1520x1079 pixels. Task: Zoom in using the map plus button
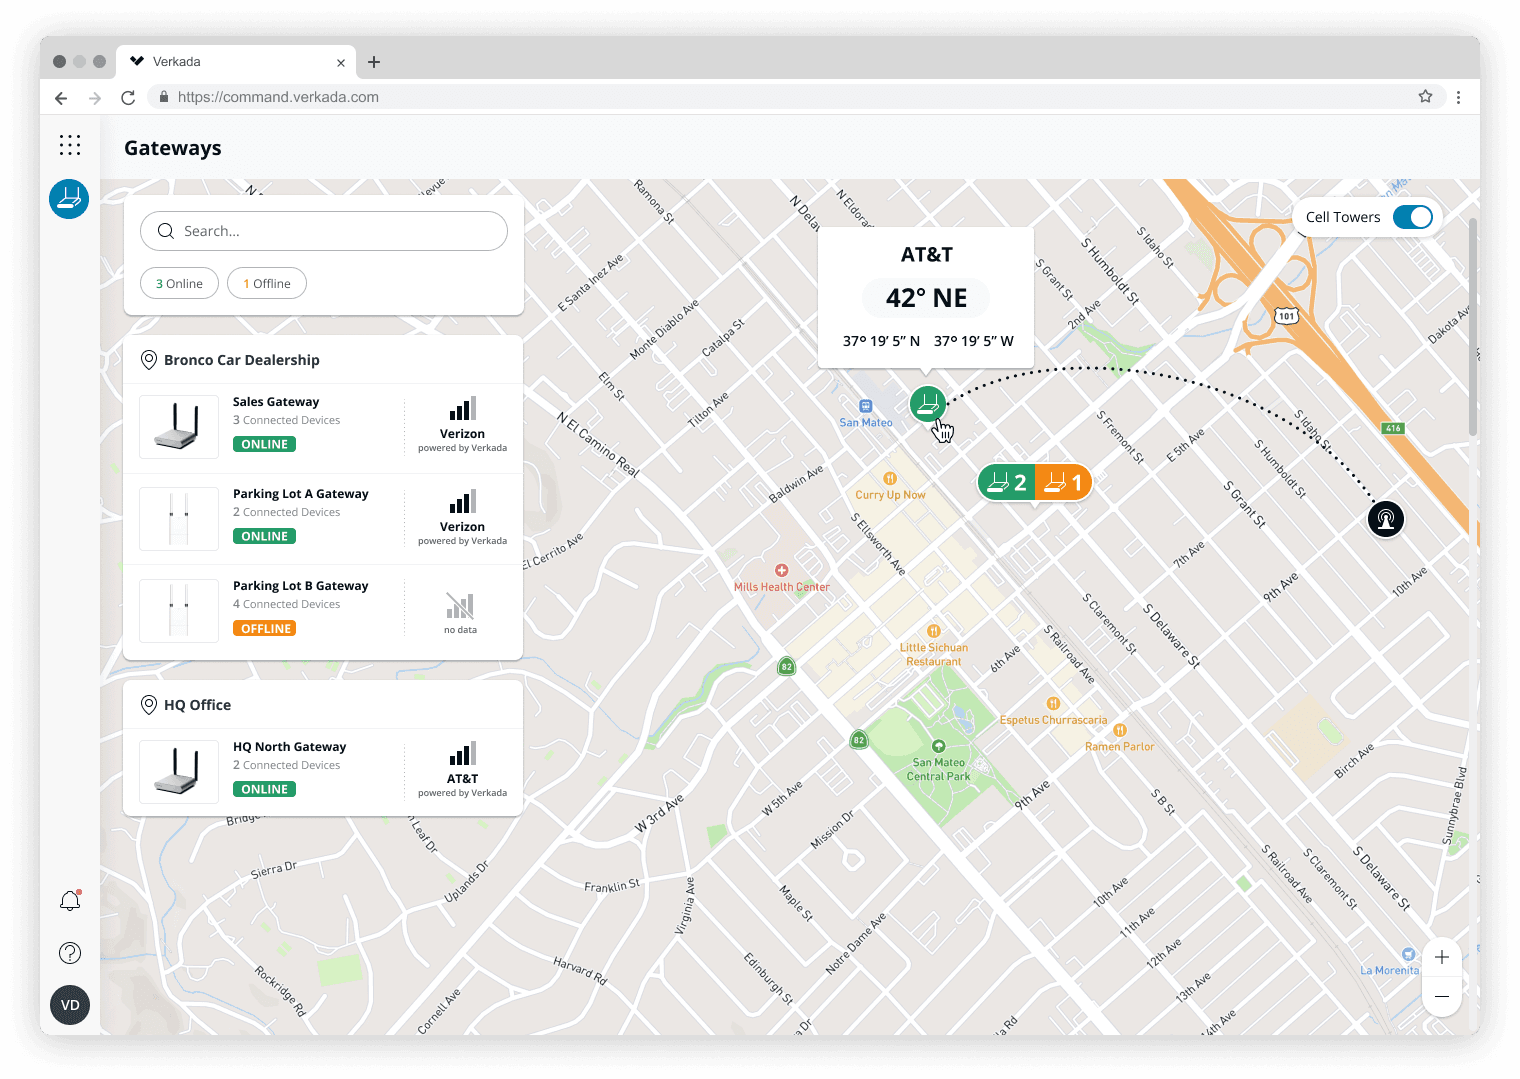click(1442, 957)
